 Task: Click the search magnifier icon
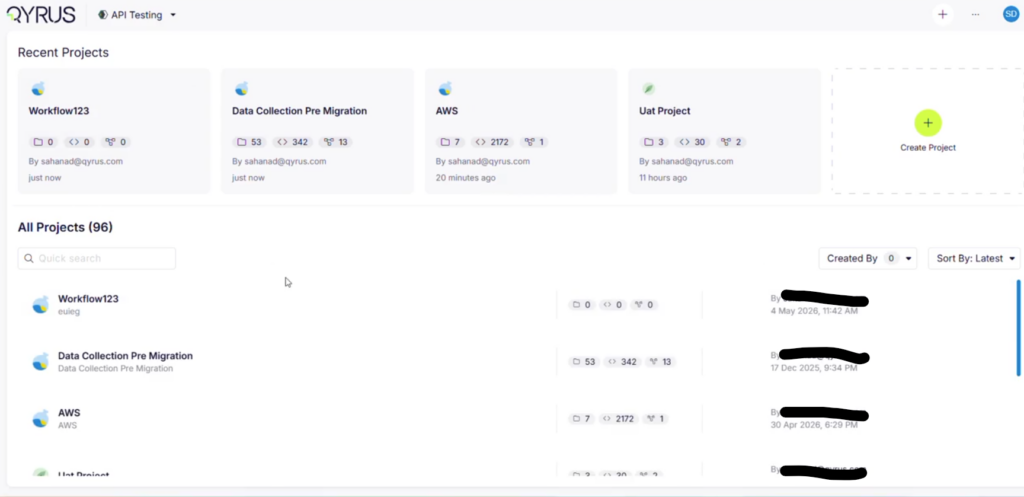[29, 258]
